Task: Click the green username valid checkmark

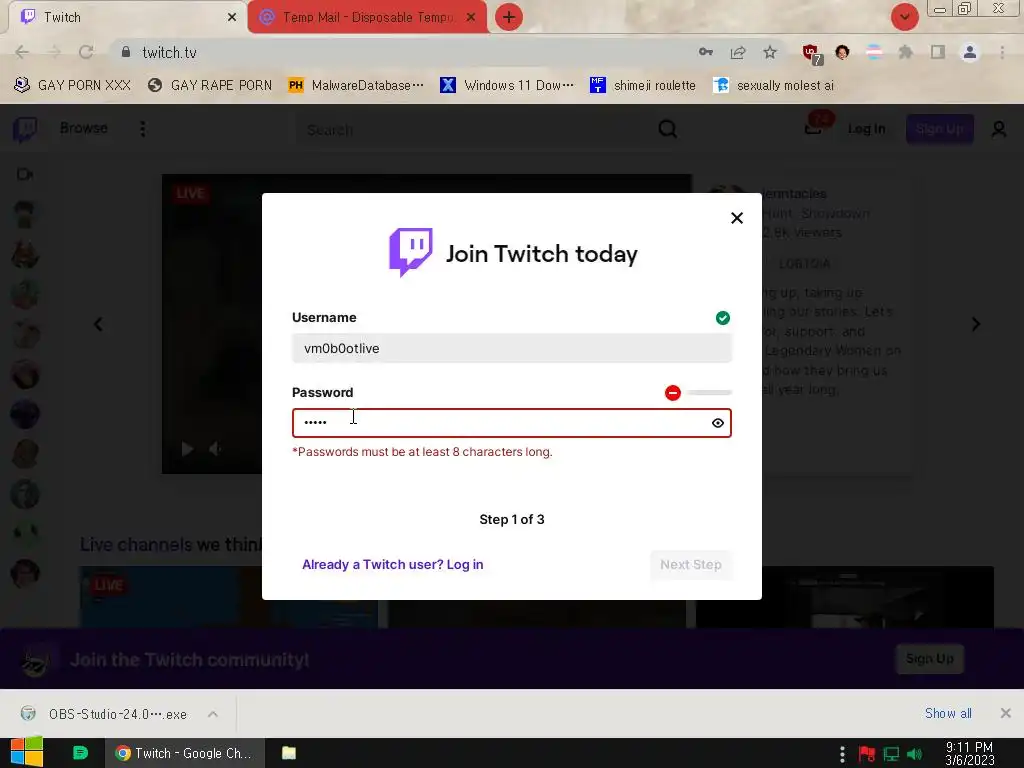Action: tap(722, 318)
